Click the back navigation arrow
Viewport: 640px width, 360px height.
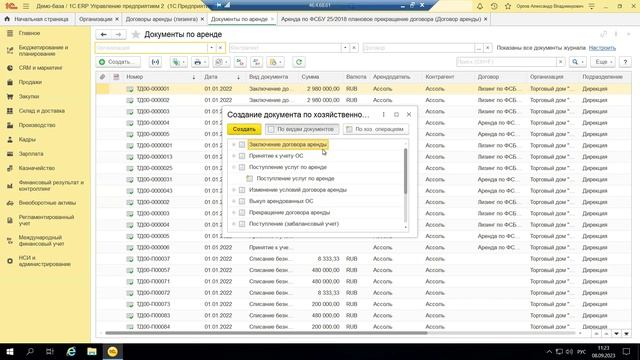click(104, 35)
